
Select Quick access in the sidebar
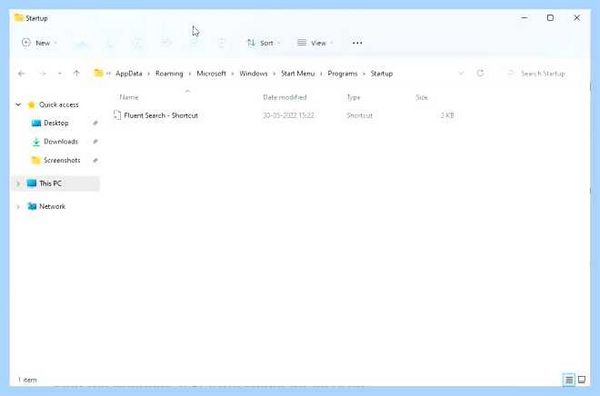click(x=59, y=104)
